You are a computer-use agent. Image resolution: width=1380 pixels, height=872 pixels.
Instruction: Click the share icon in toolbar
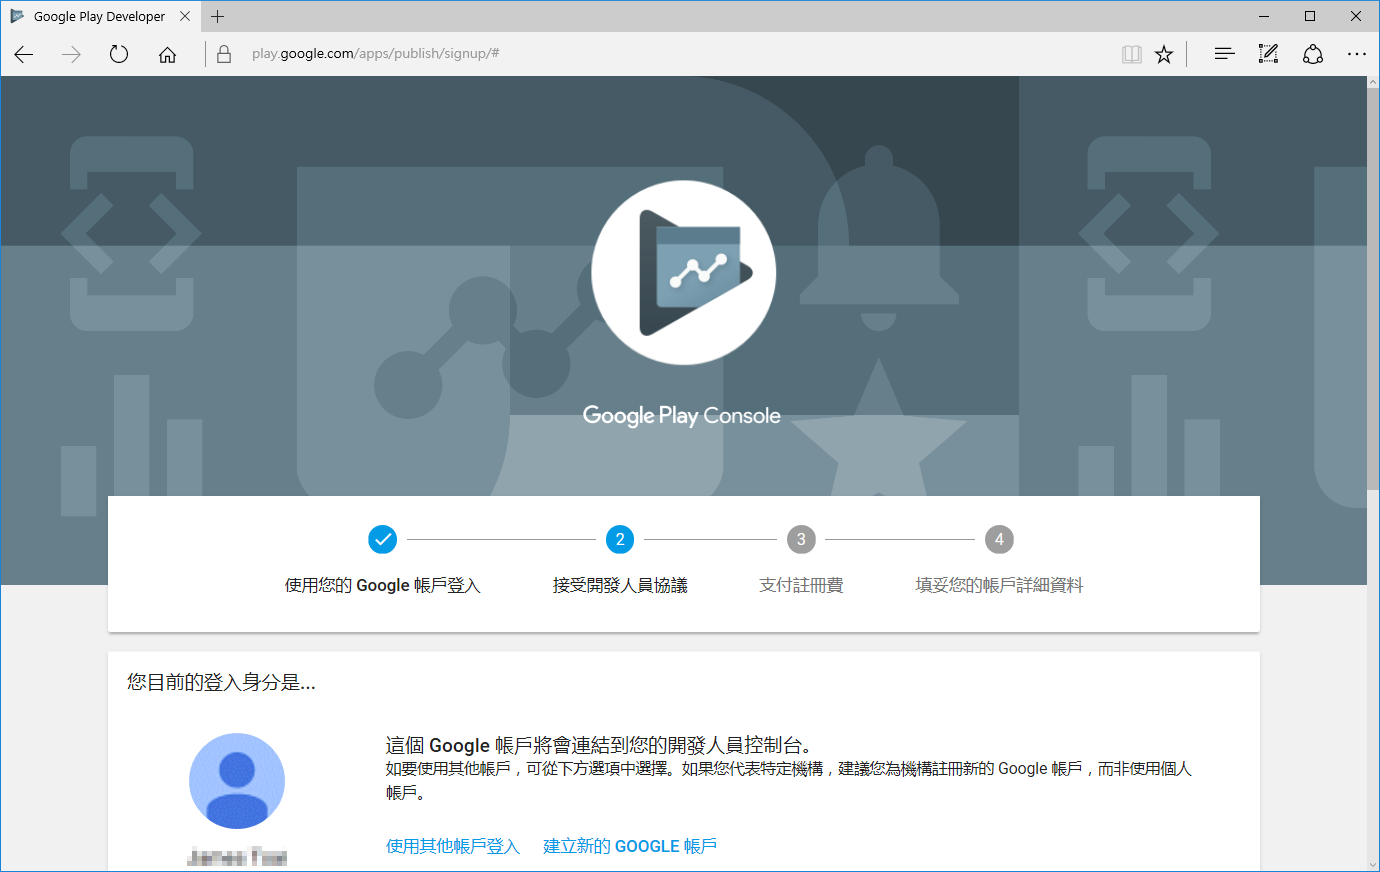[1313, 54]
